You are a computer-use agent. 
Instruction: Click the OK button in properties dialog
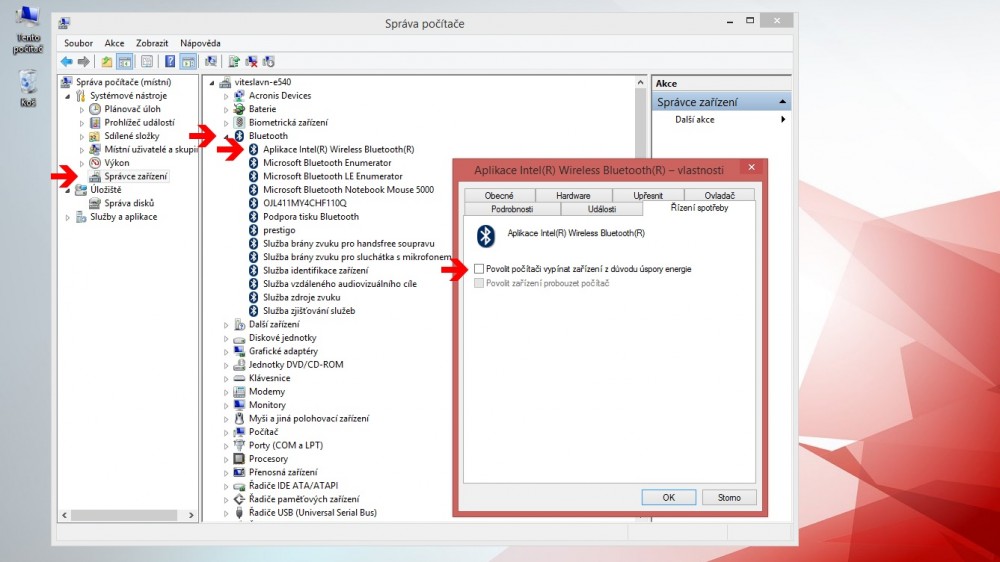pos(668,497)
